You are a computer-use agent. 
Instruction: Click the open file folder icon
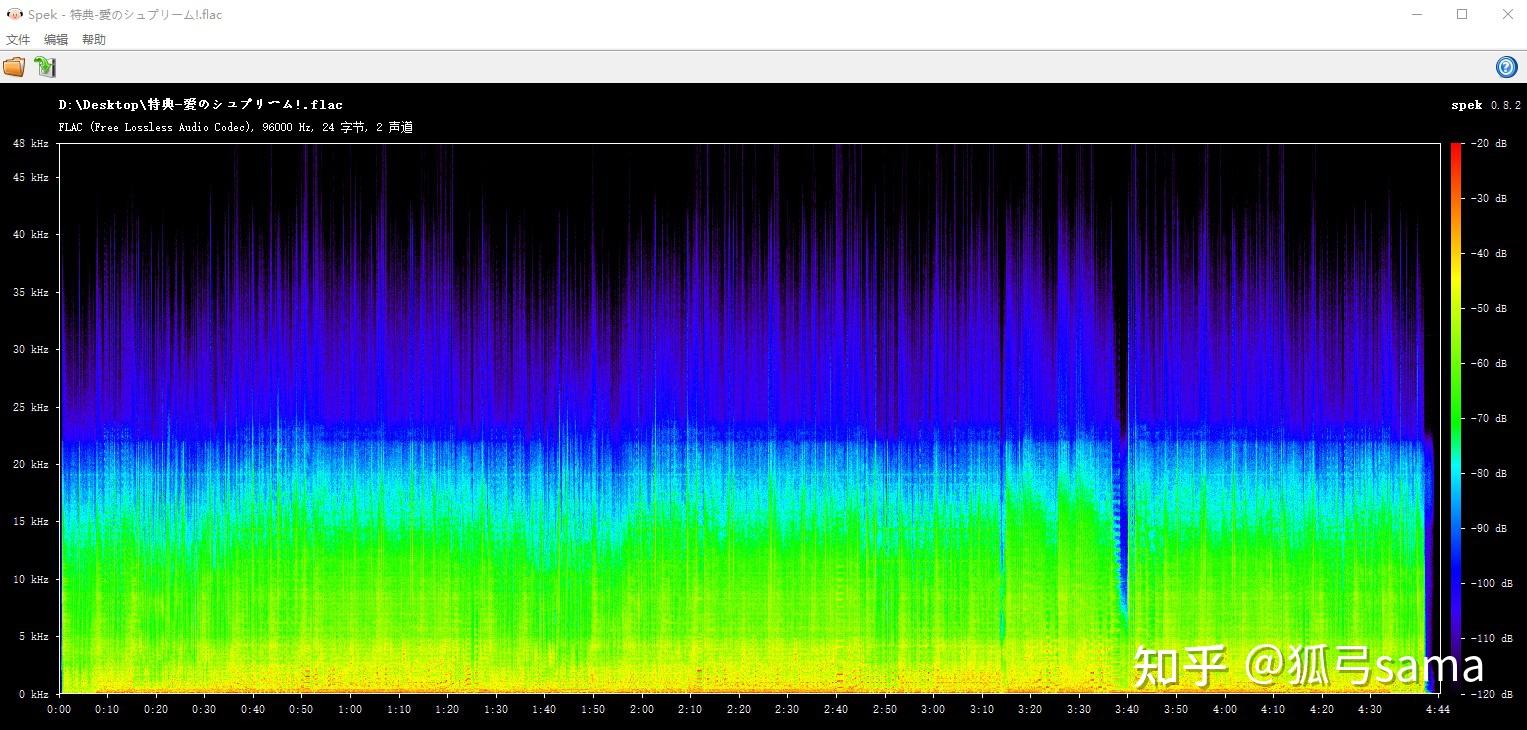click(x=14, y=67)
